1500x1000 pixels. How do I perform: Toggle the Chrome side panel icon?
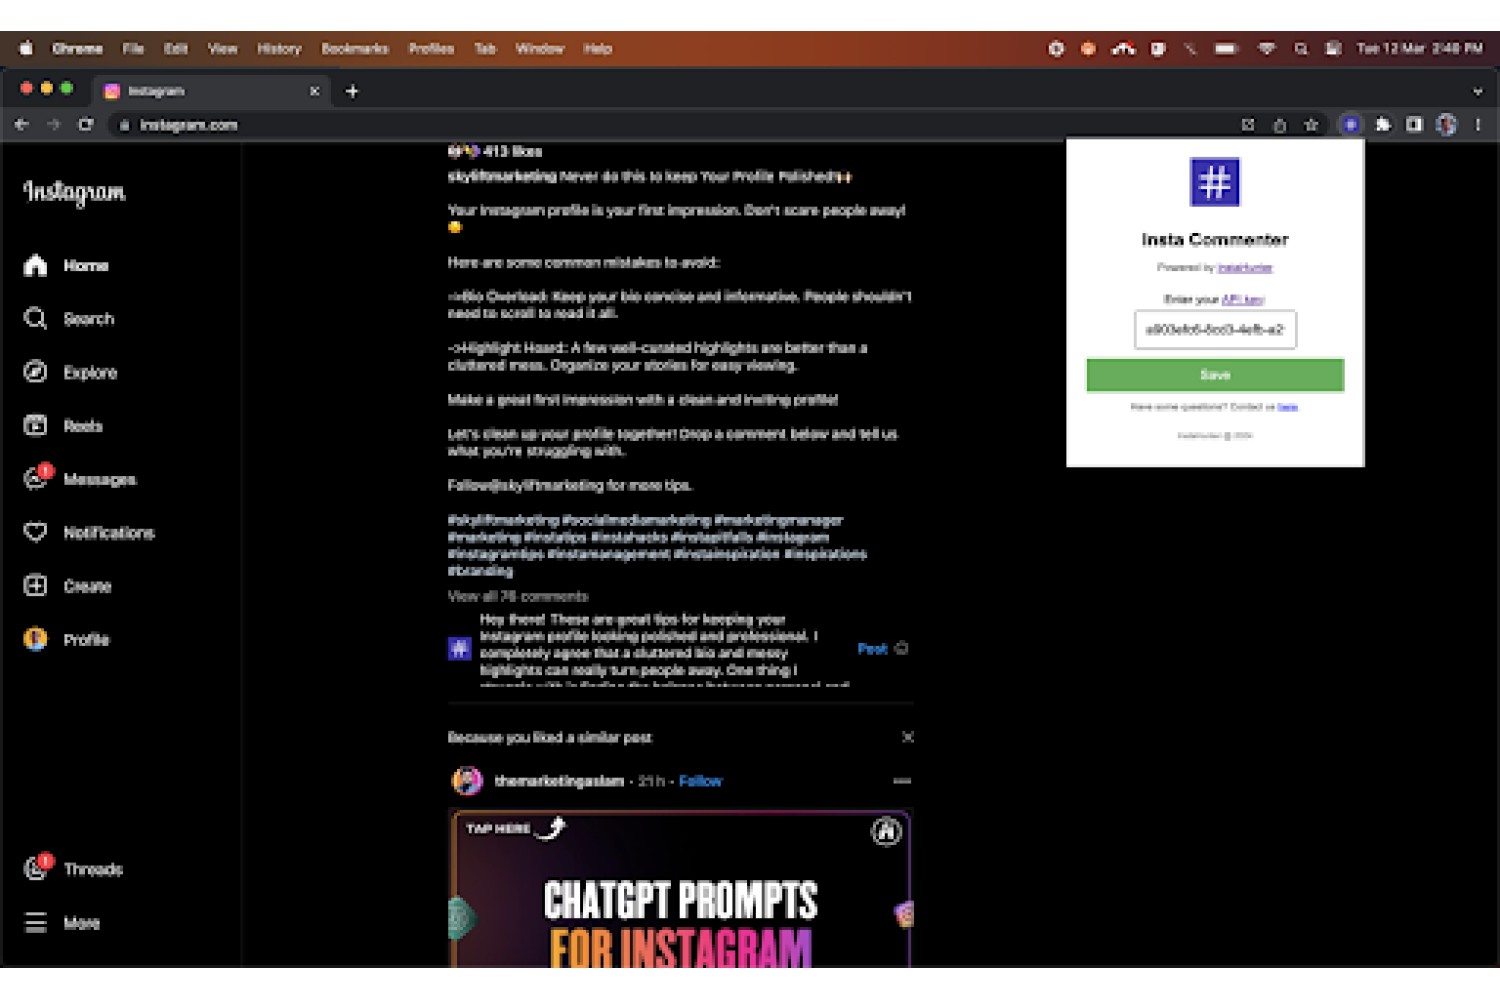[x=1414, y=125]
